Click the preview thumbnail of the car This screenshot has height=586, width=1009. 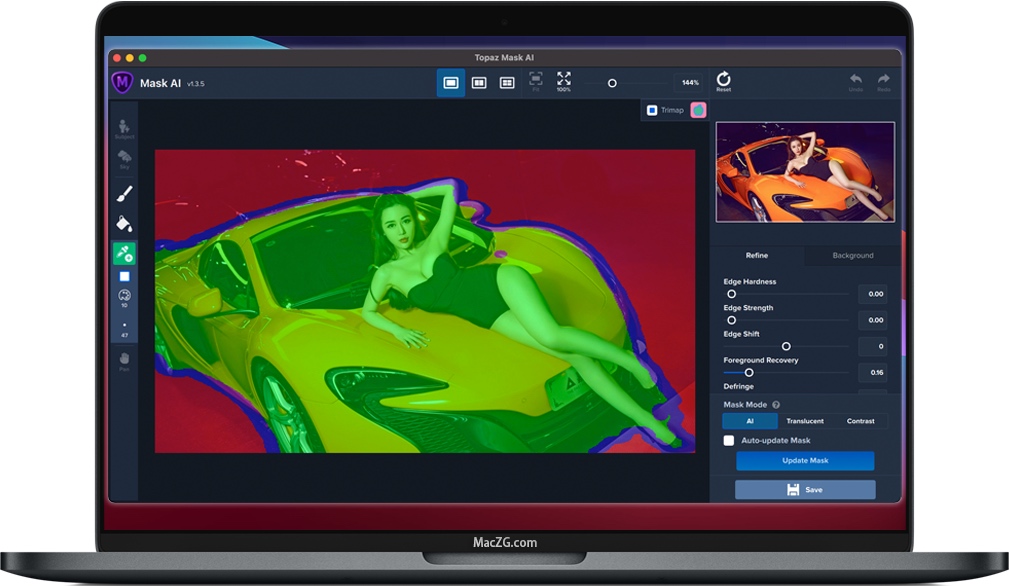(804, 170)
